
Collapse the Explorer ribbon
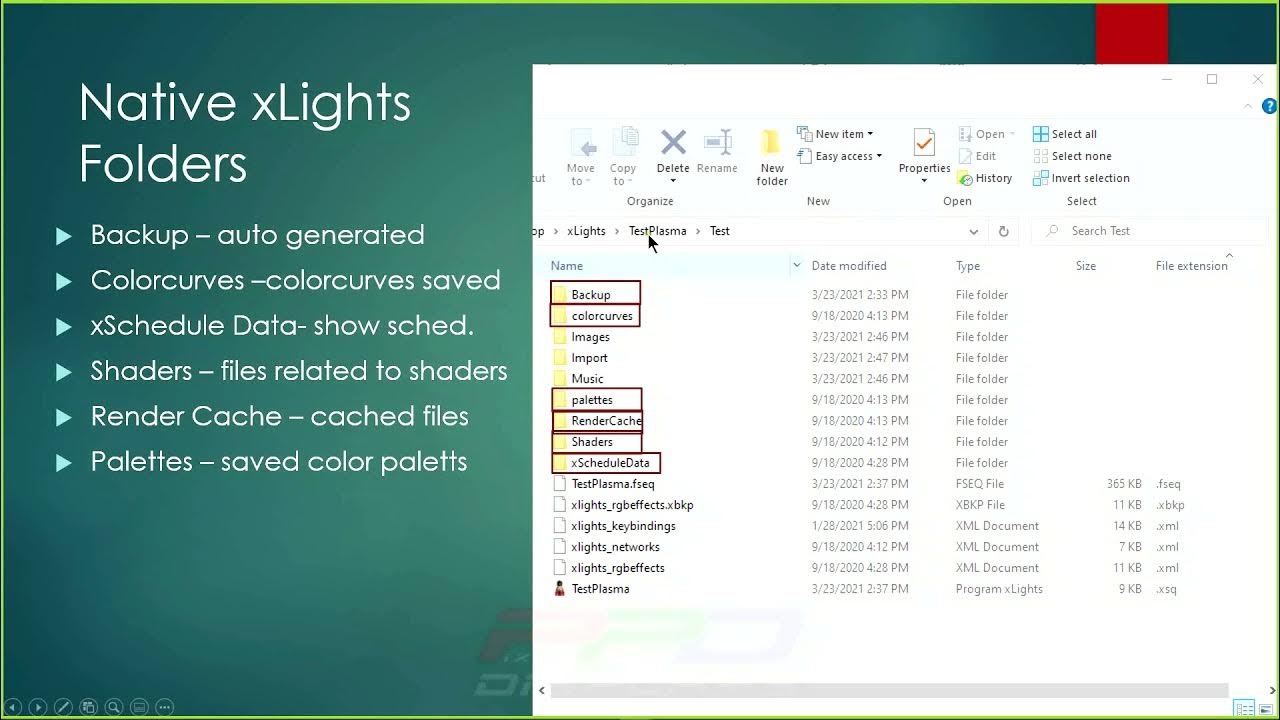1248,106
